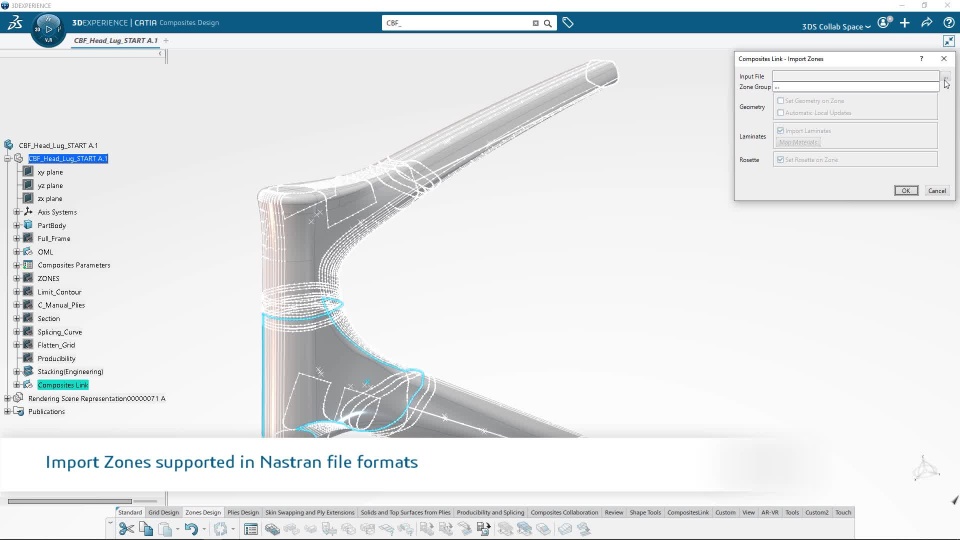Select the C_Manual_Plies tree item
960x540 pixels.
coord(61,305)
